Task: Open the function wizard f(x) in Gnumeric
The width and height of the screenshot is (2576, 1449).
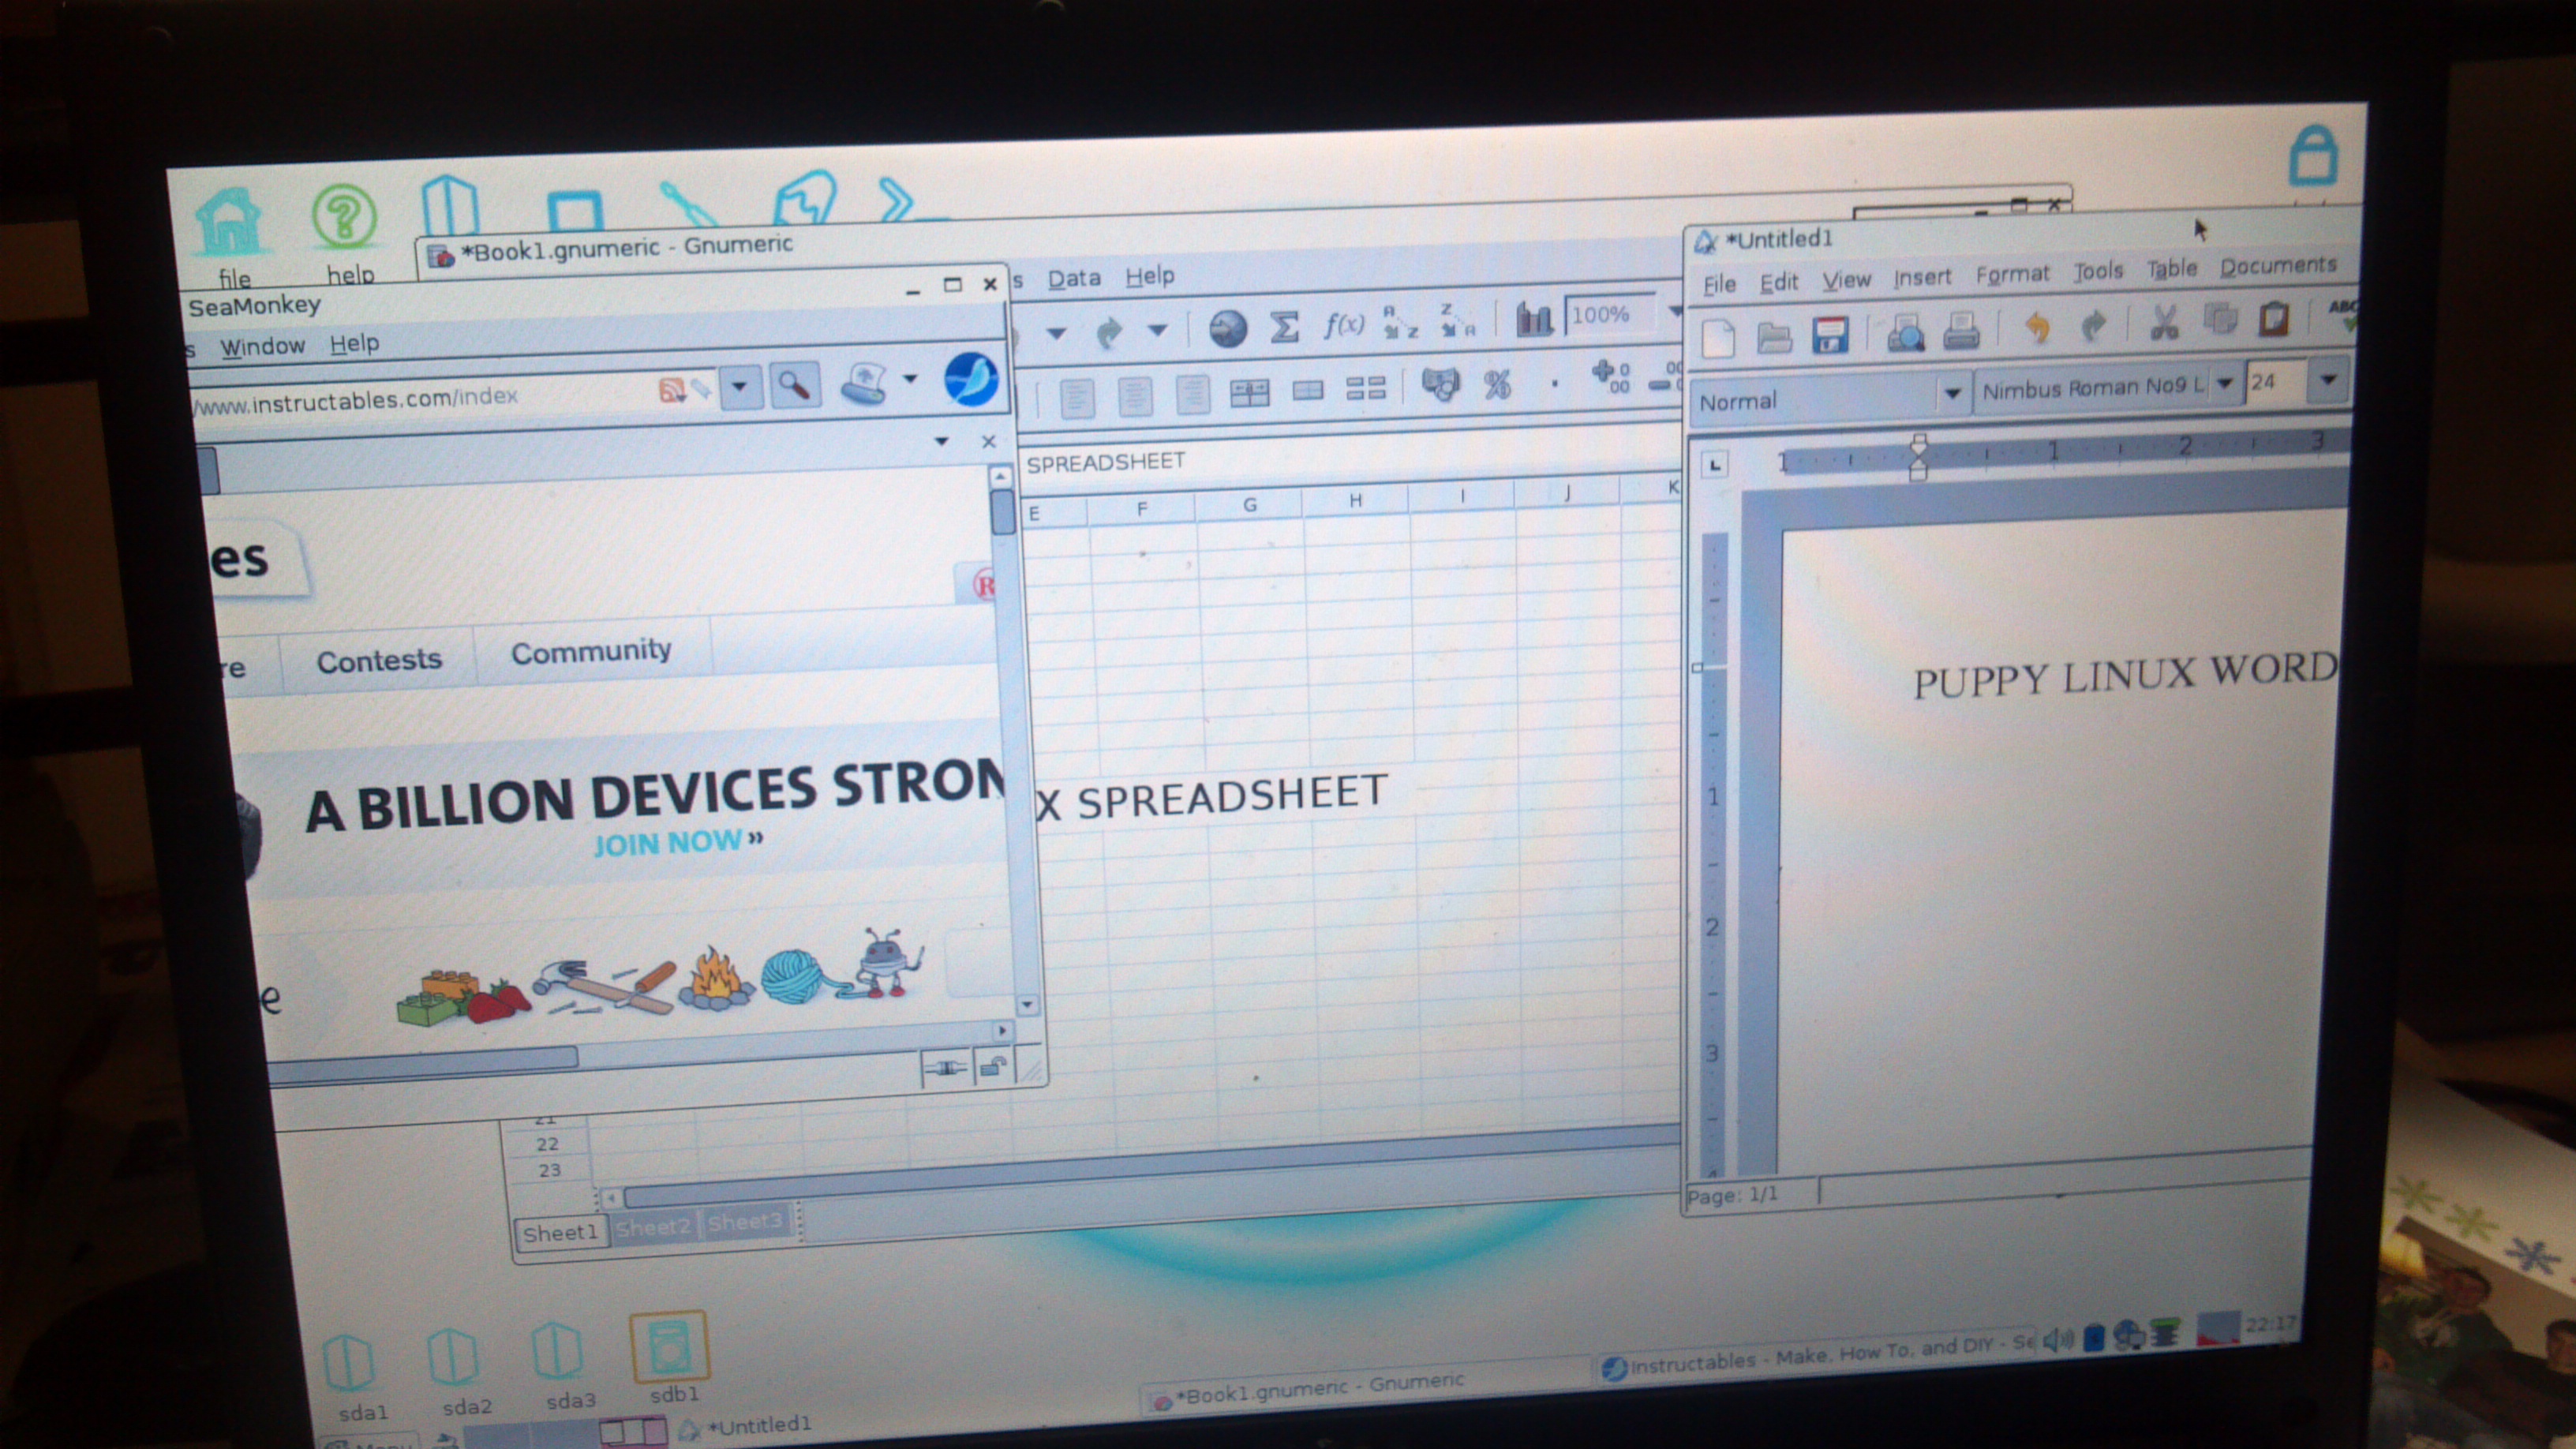Action: click(1343, 324)
